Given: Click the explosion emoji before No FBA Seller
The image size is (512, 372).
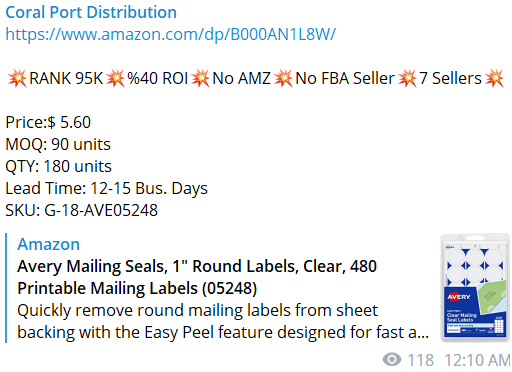Looking at the screenshot, I should coord(283,78).
